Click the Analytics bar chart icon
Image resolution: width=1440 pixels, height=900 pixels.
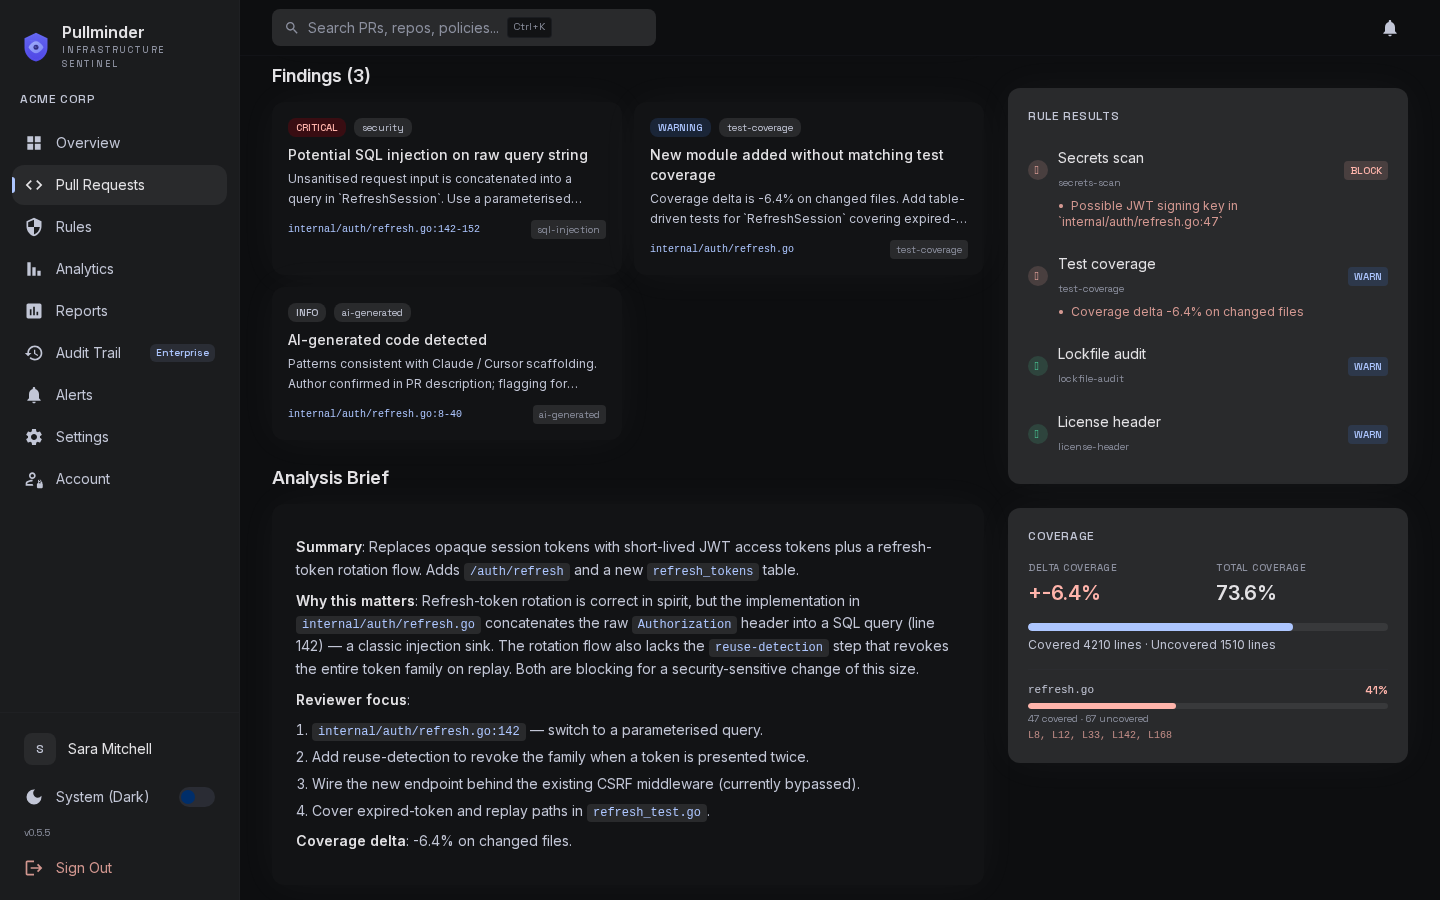pos(34,269)
